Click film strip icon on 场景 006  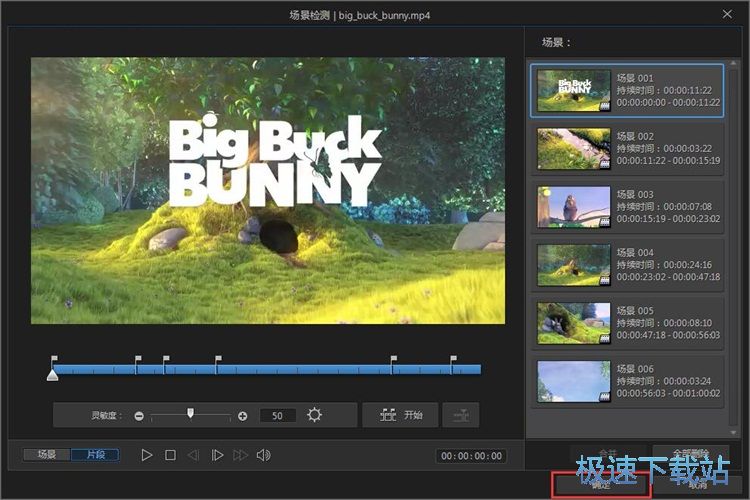click(605, 397)
